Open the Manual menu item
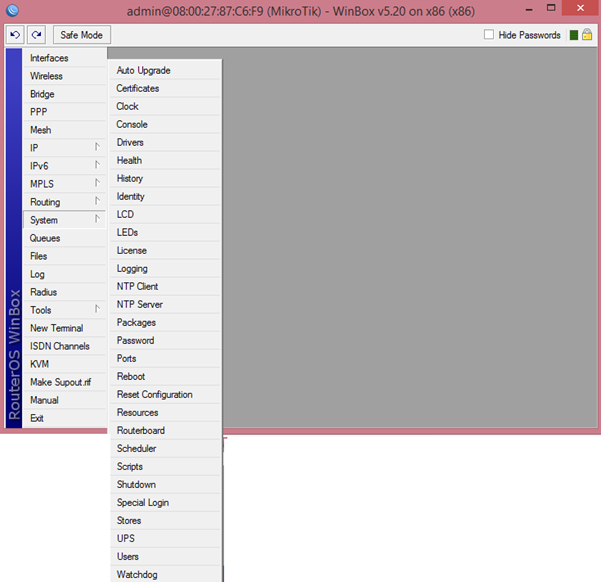601x582 pixels. pyautogui.click(x=64, y=400)
